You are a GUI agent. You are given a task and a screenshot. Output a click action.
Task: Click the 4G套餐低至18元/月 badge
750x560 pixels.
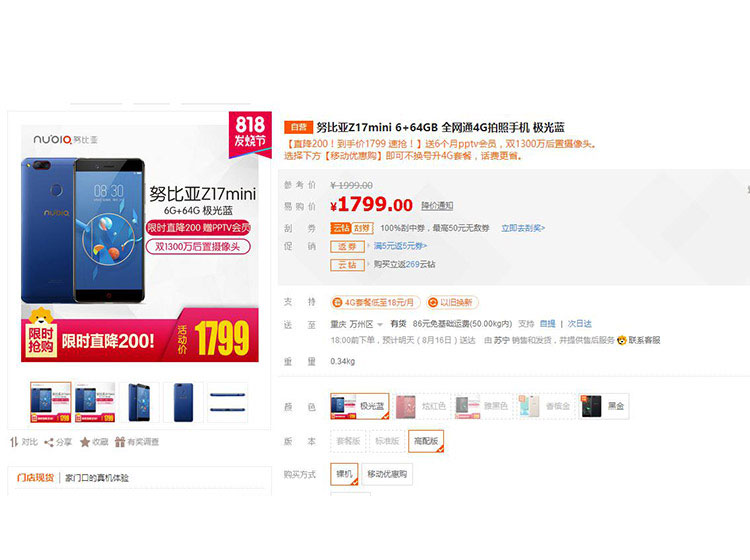pyautogui.click(x=375, y=303)
